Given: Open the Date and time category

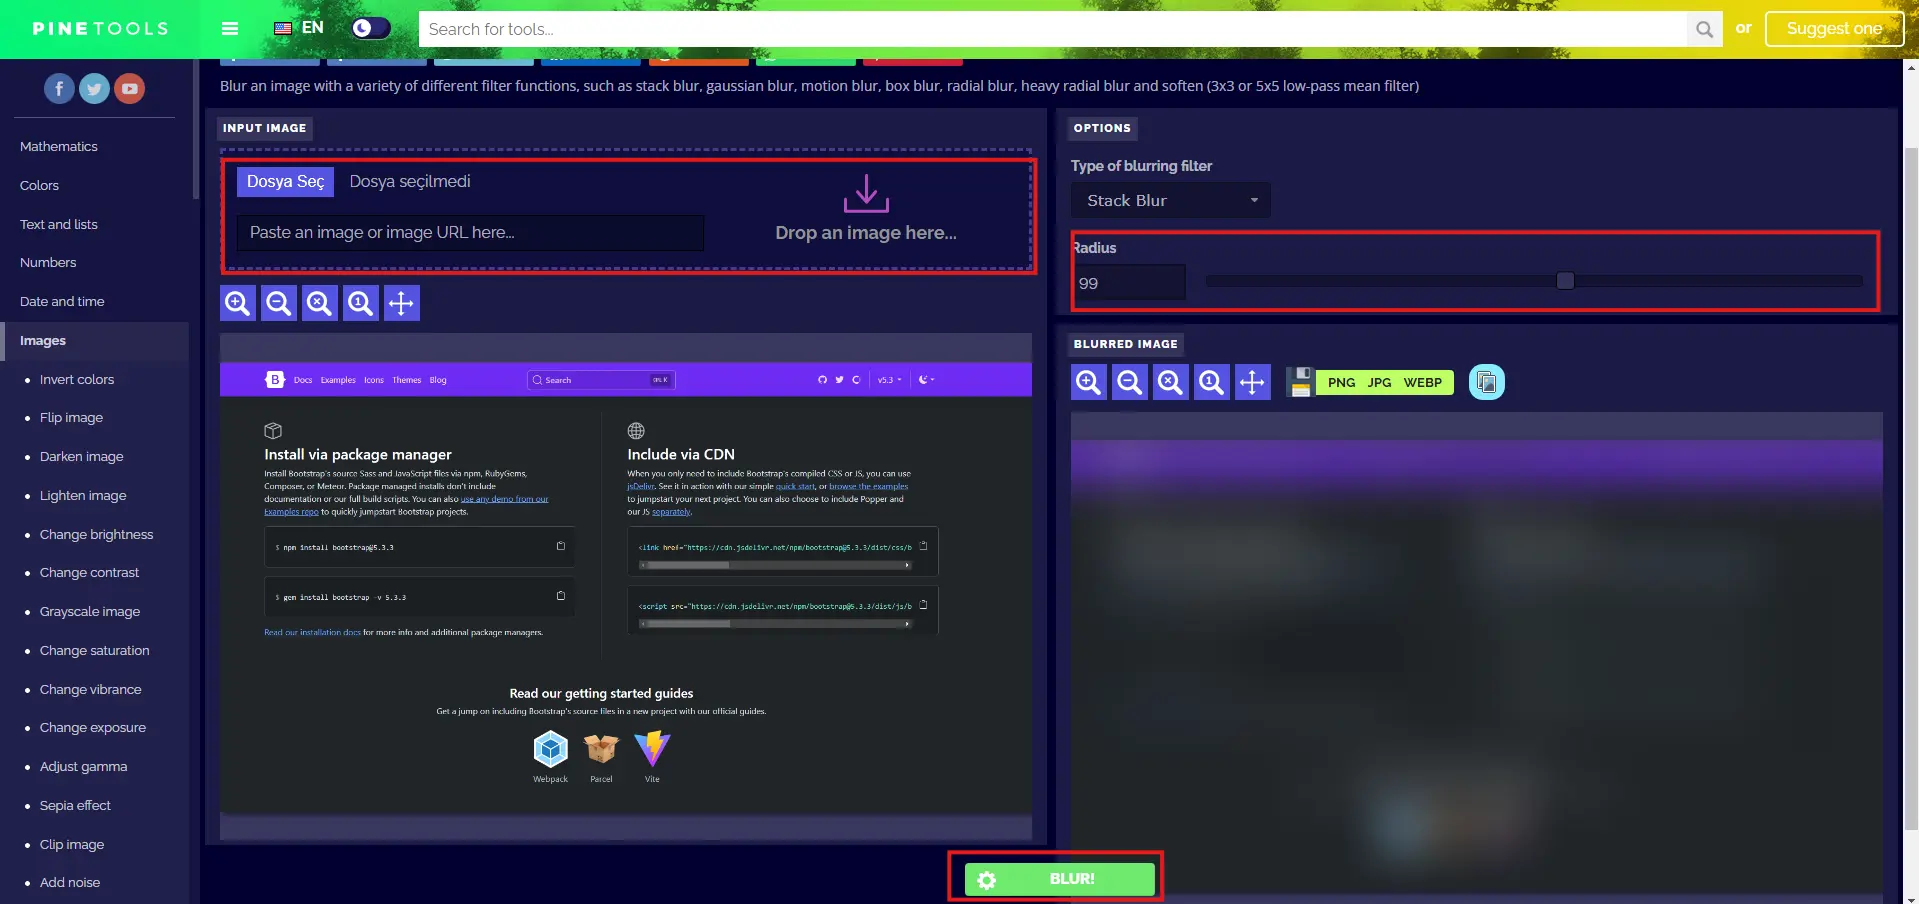Looking at the screenshot, I should [62, 301].
